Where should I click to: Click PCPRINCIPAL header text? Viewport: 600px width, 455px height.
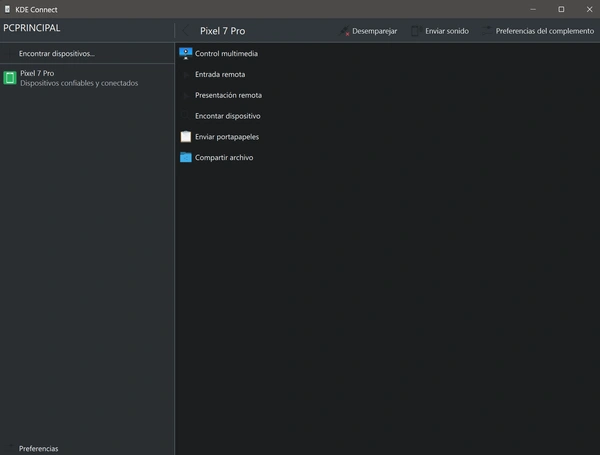[x=32, y=28]
